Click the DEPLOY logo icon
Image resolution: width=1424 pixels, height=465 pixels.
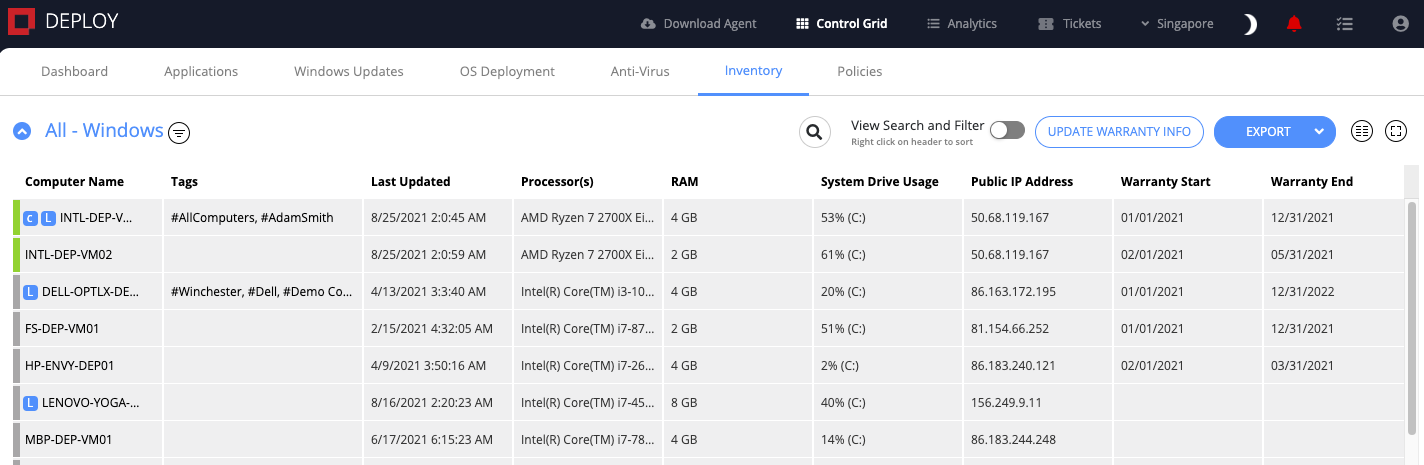[21, 23]
